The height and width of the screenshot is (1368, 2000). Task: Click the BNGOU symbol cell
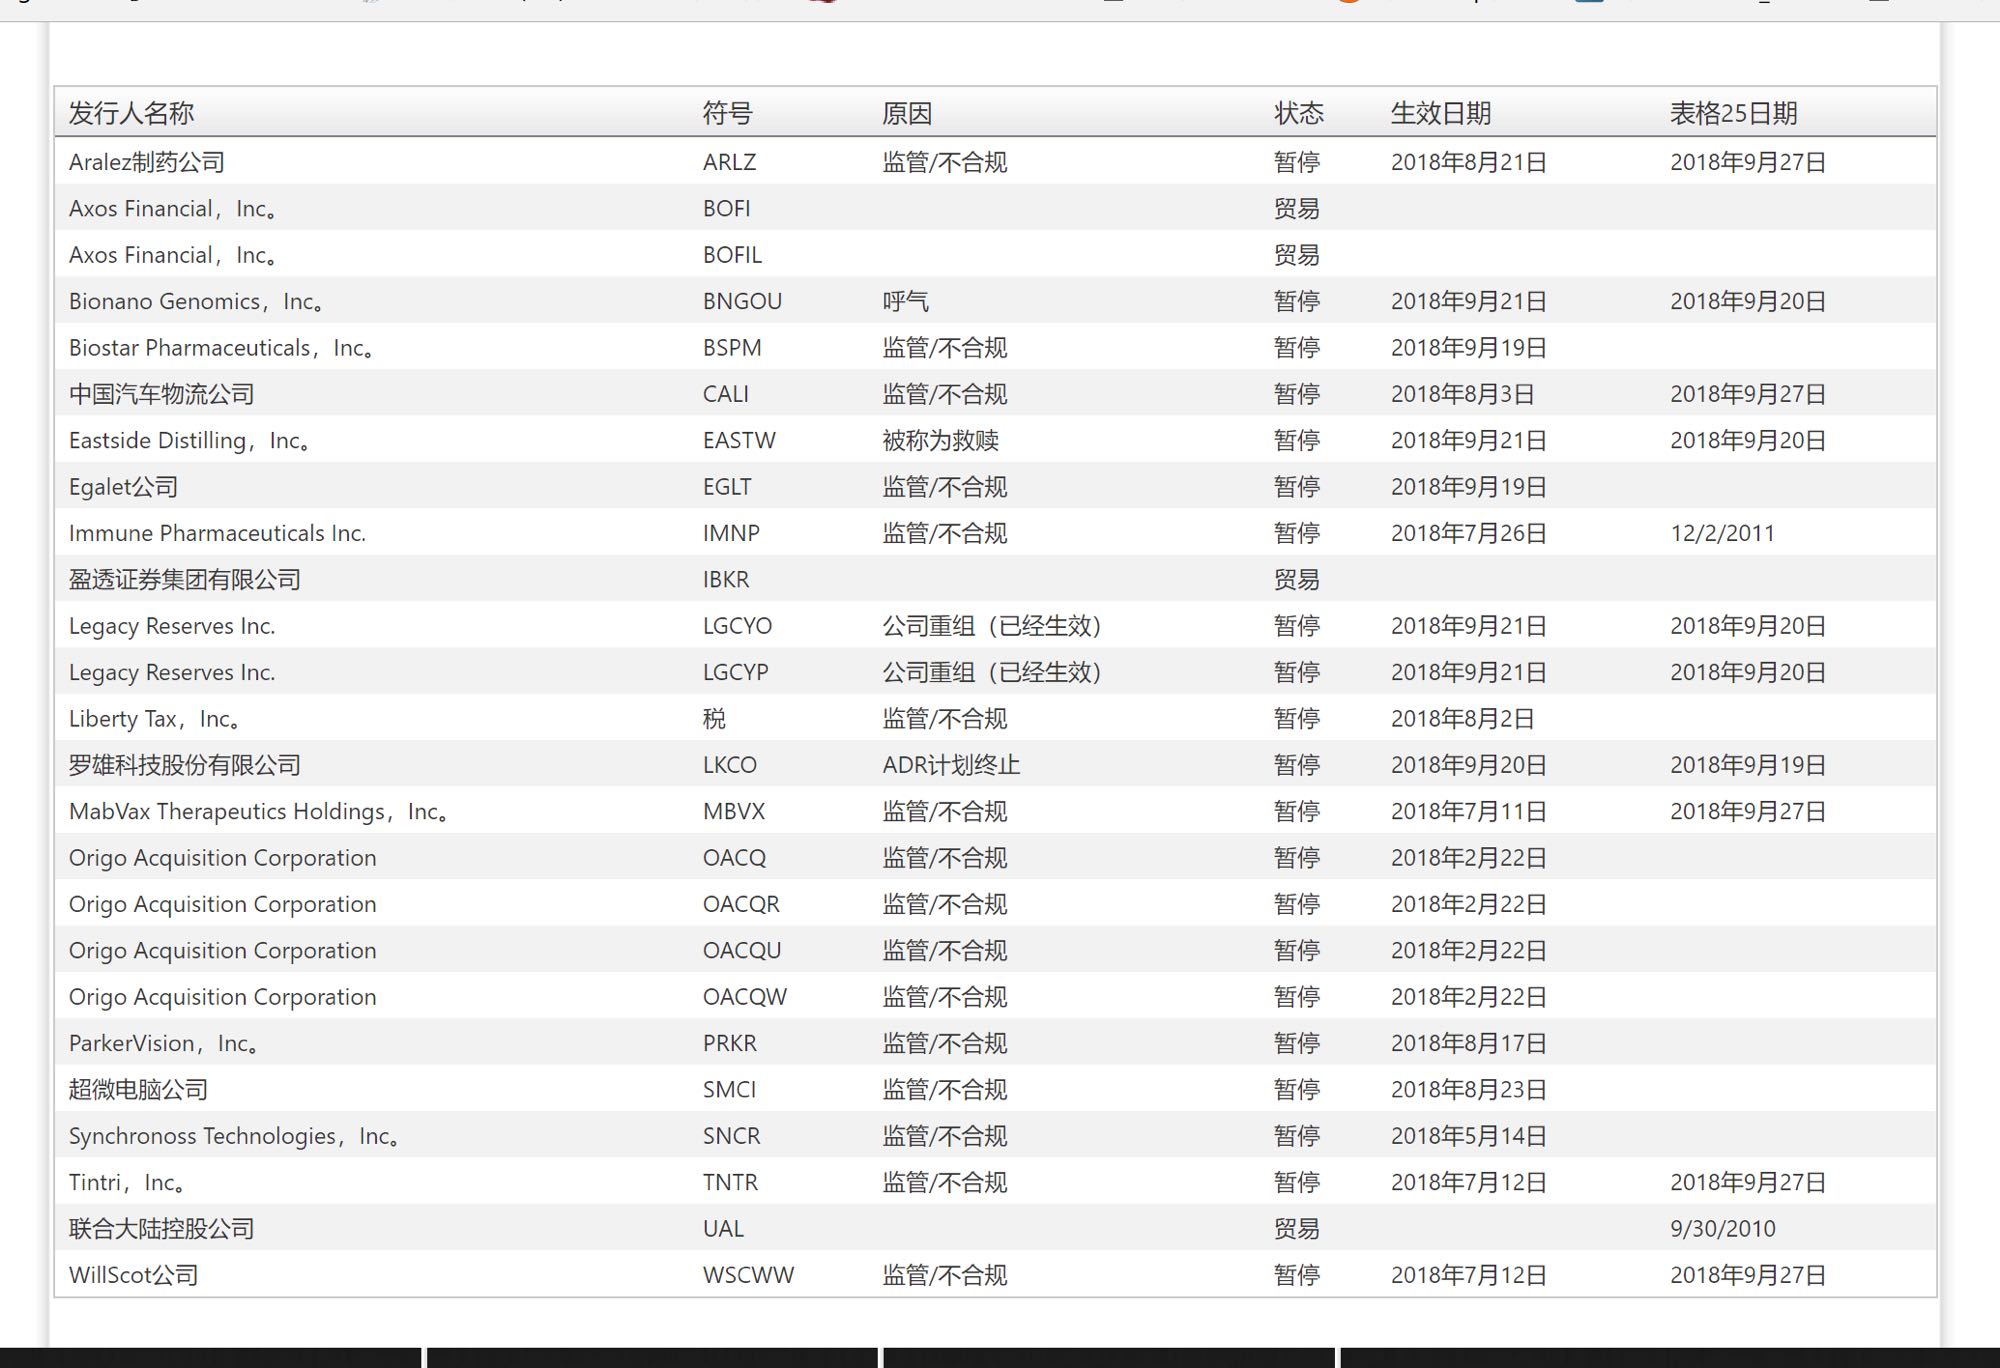click(x=742, y=301)
